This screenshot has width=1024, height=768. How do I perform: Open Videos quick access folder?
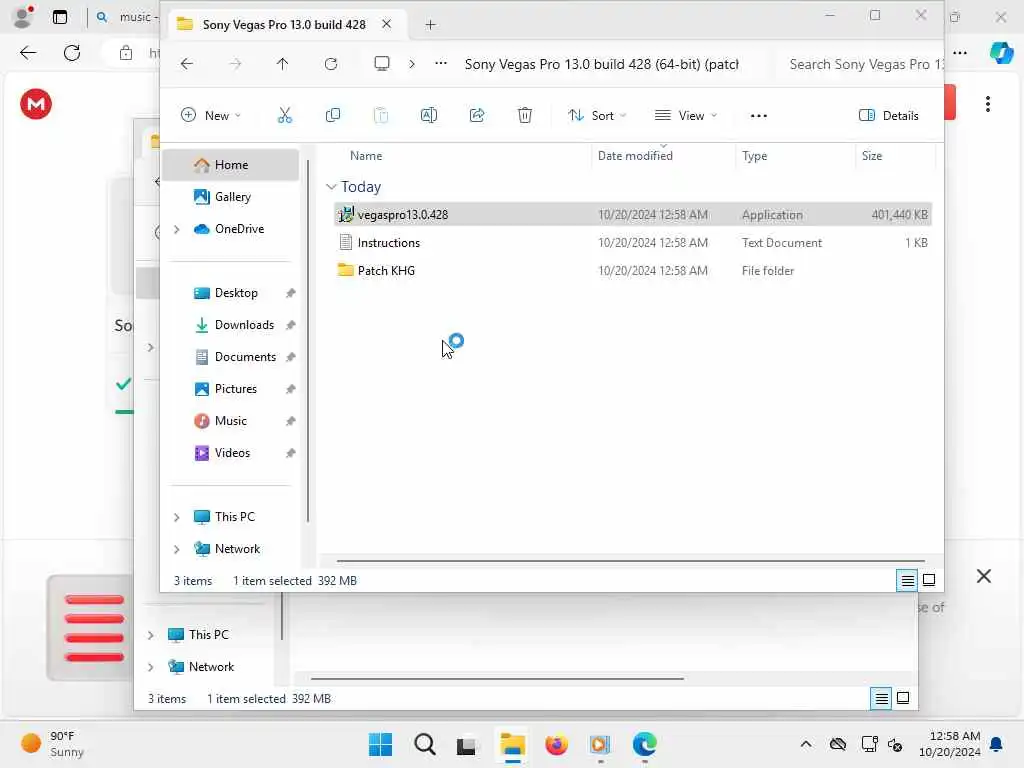pyautogui.click(x=231, y=453)
